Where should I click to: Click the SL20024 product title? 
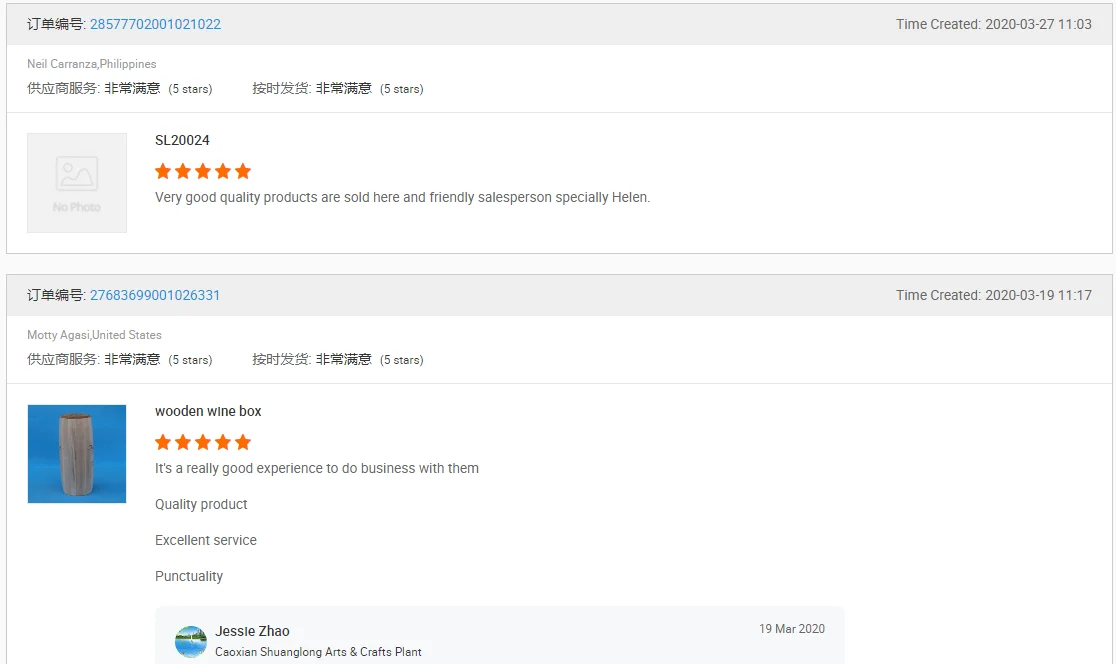(x=182, y=140)
